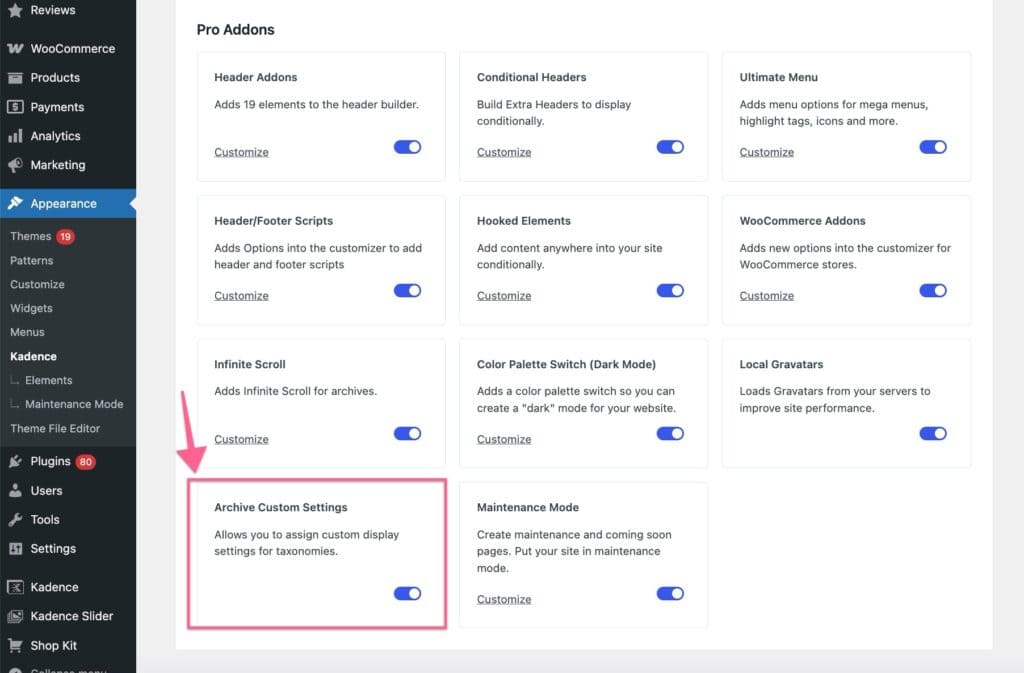Open the Themes menu item

(30, 236)
